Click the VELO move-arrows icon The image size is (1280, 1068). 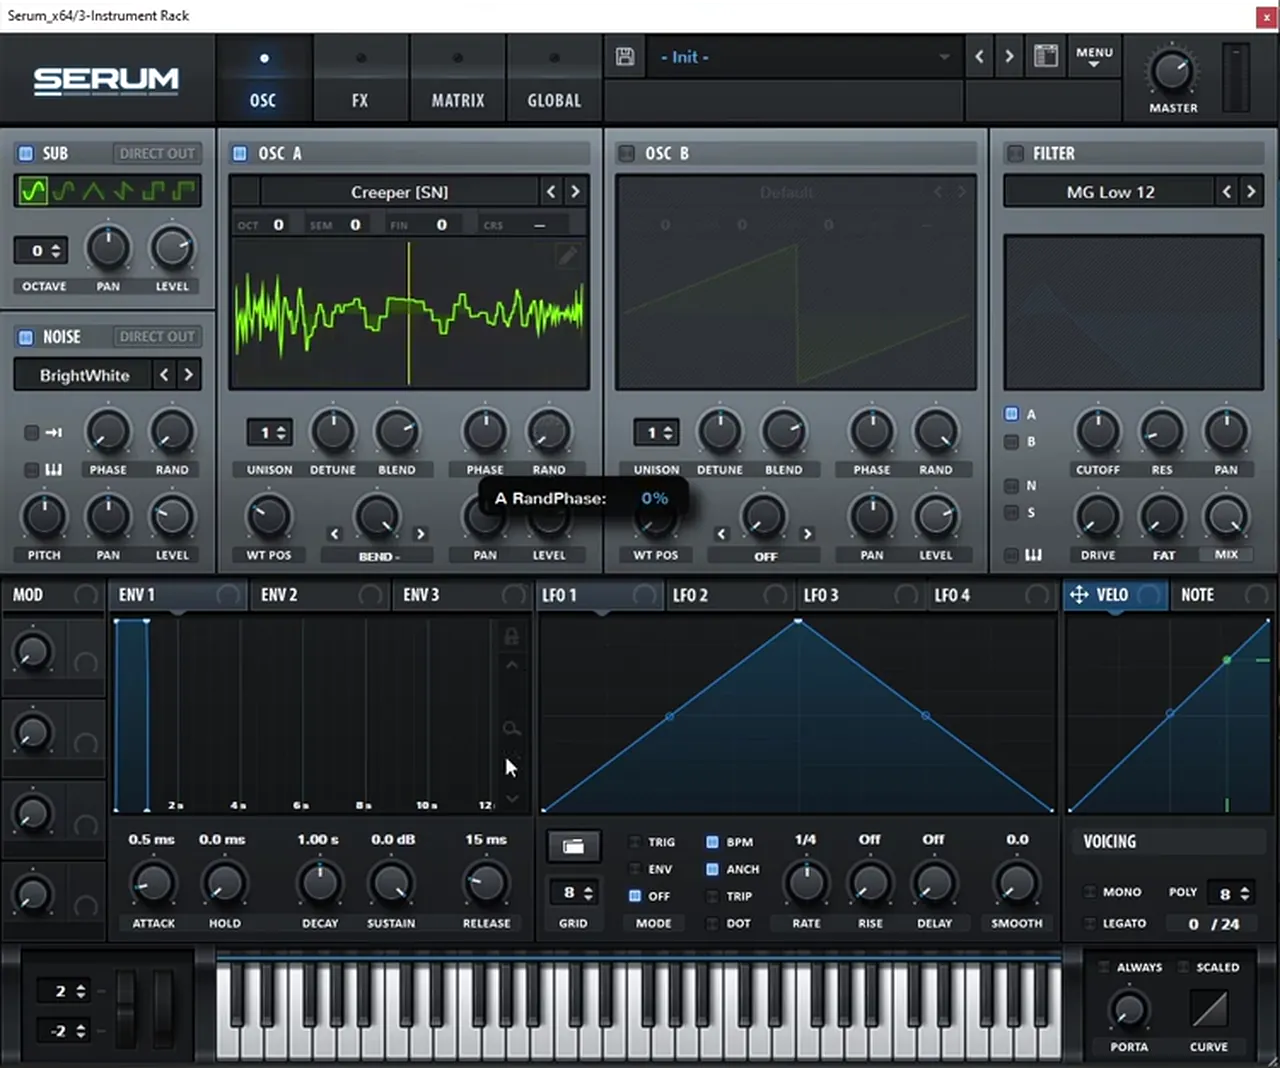1079,595
